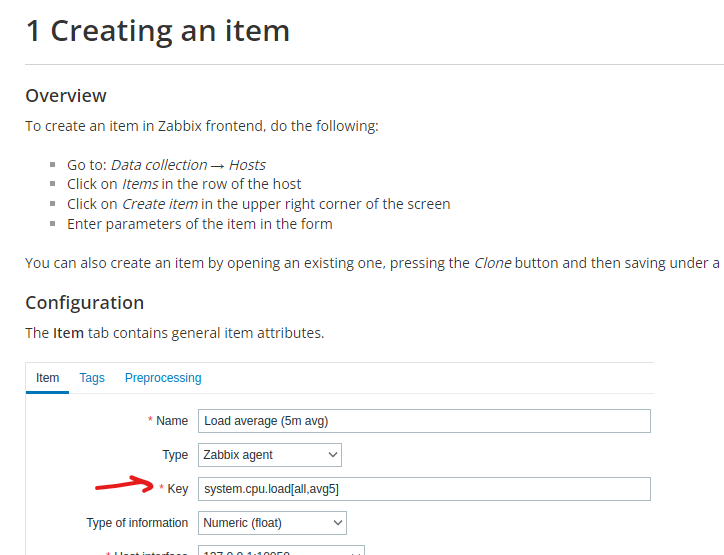Open the Tags tab
Viewport: 724px width, 555px height.
tap(92, 378)
